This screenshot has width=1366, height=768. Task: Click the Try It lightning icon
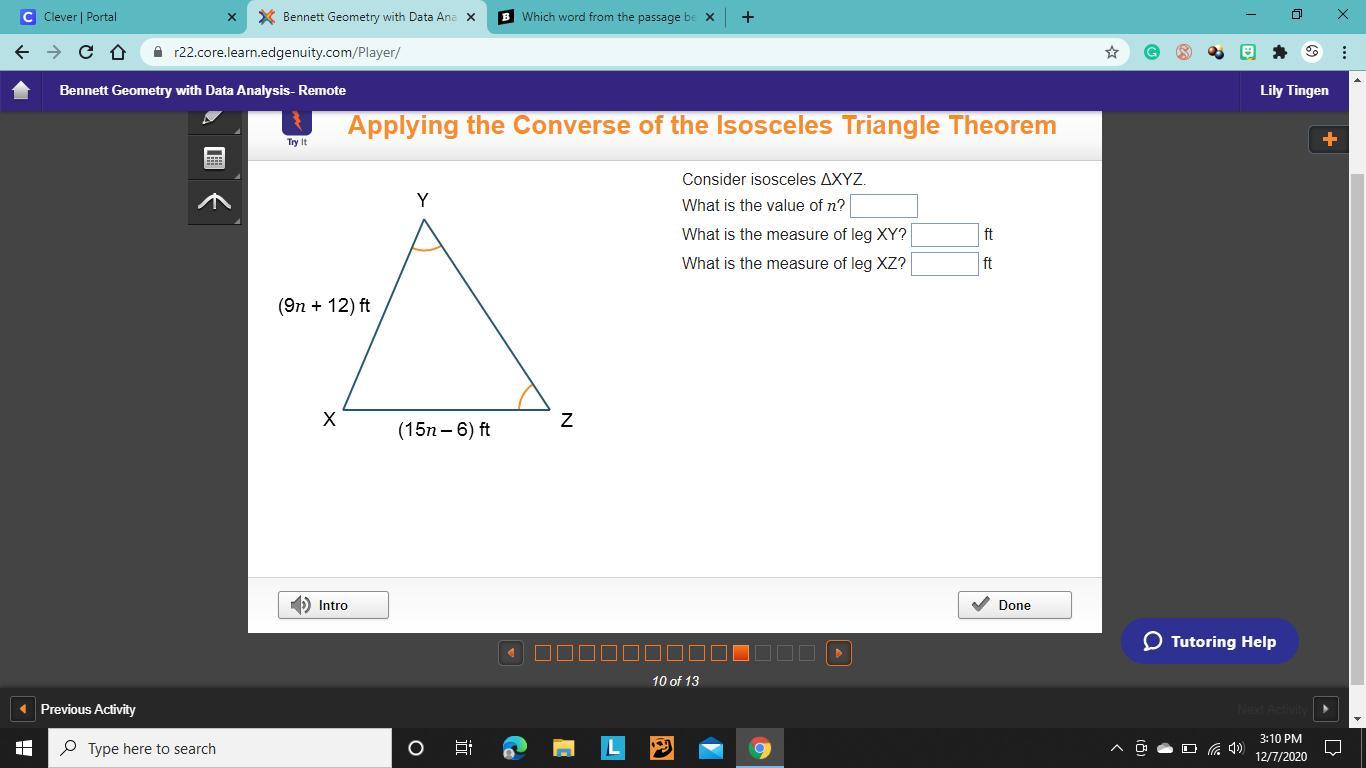coord(297,123)
